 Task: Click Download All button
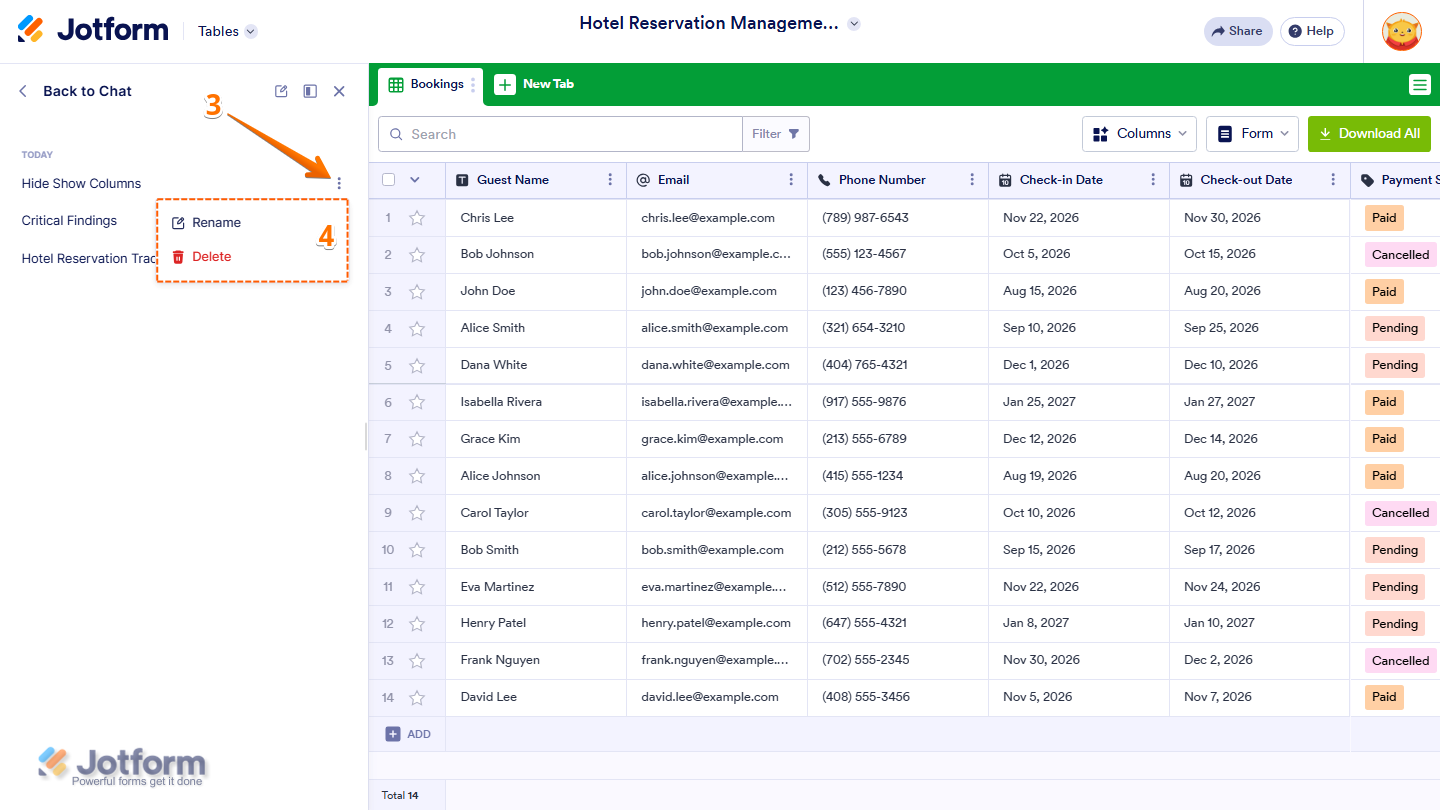pos(1369,134)
